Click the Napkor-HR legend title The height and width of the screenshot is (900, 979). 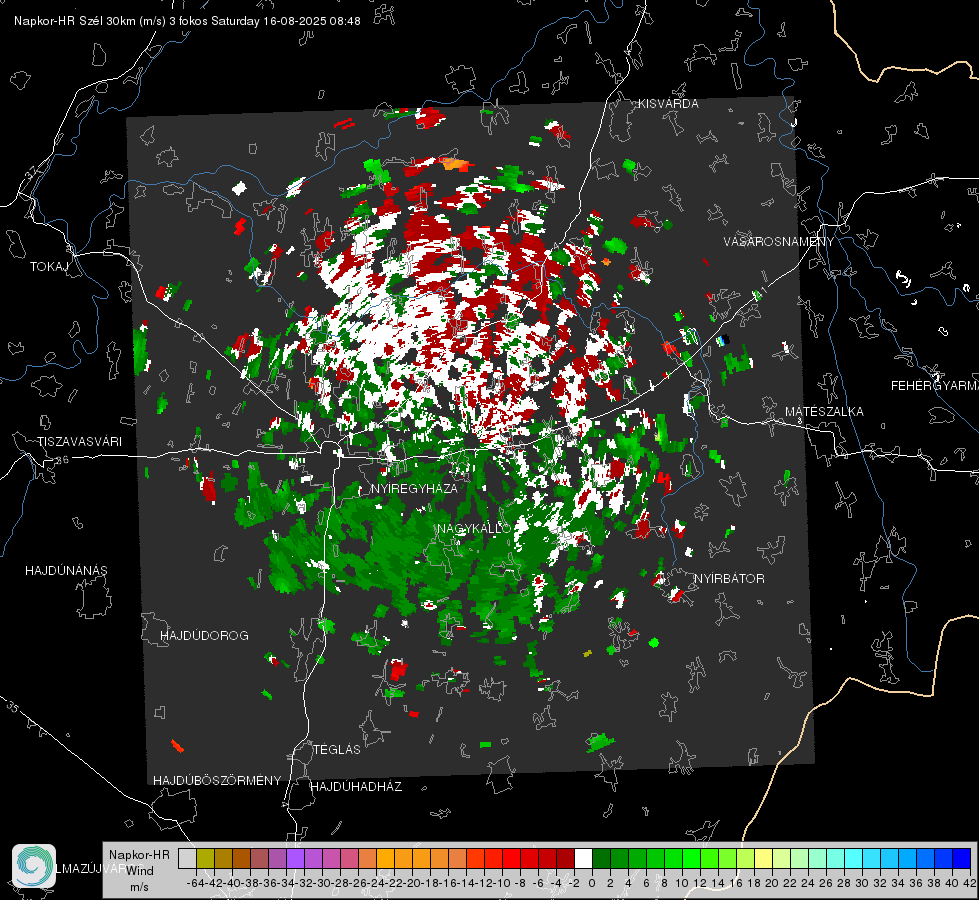139,855
